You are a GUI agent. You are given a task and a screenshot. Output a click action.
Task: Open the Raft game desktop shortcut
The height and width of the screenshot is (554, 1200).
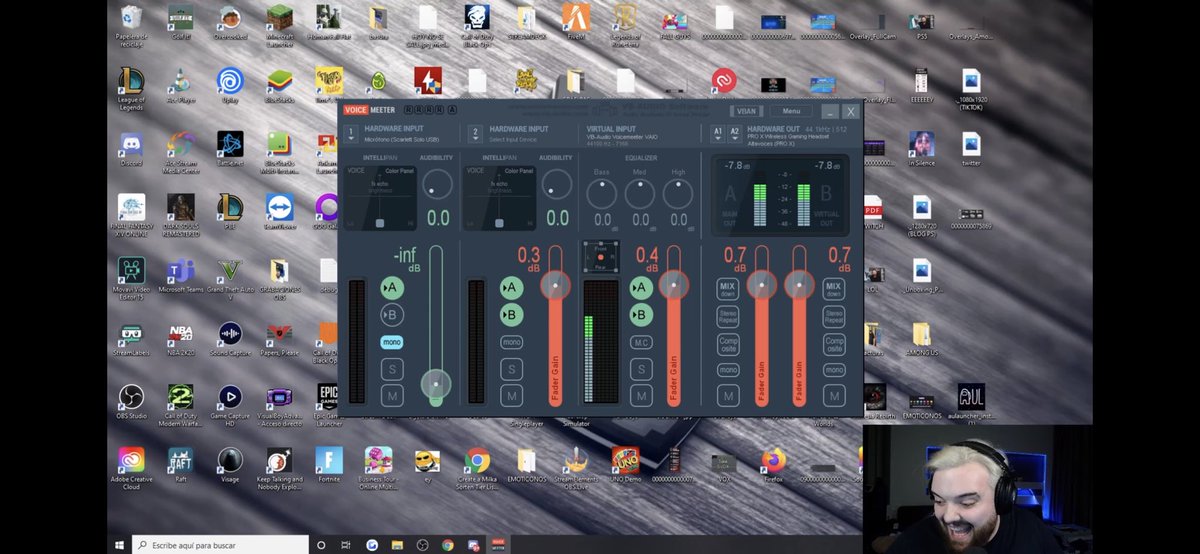tap(181, 463)
